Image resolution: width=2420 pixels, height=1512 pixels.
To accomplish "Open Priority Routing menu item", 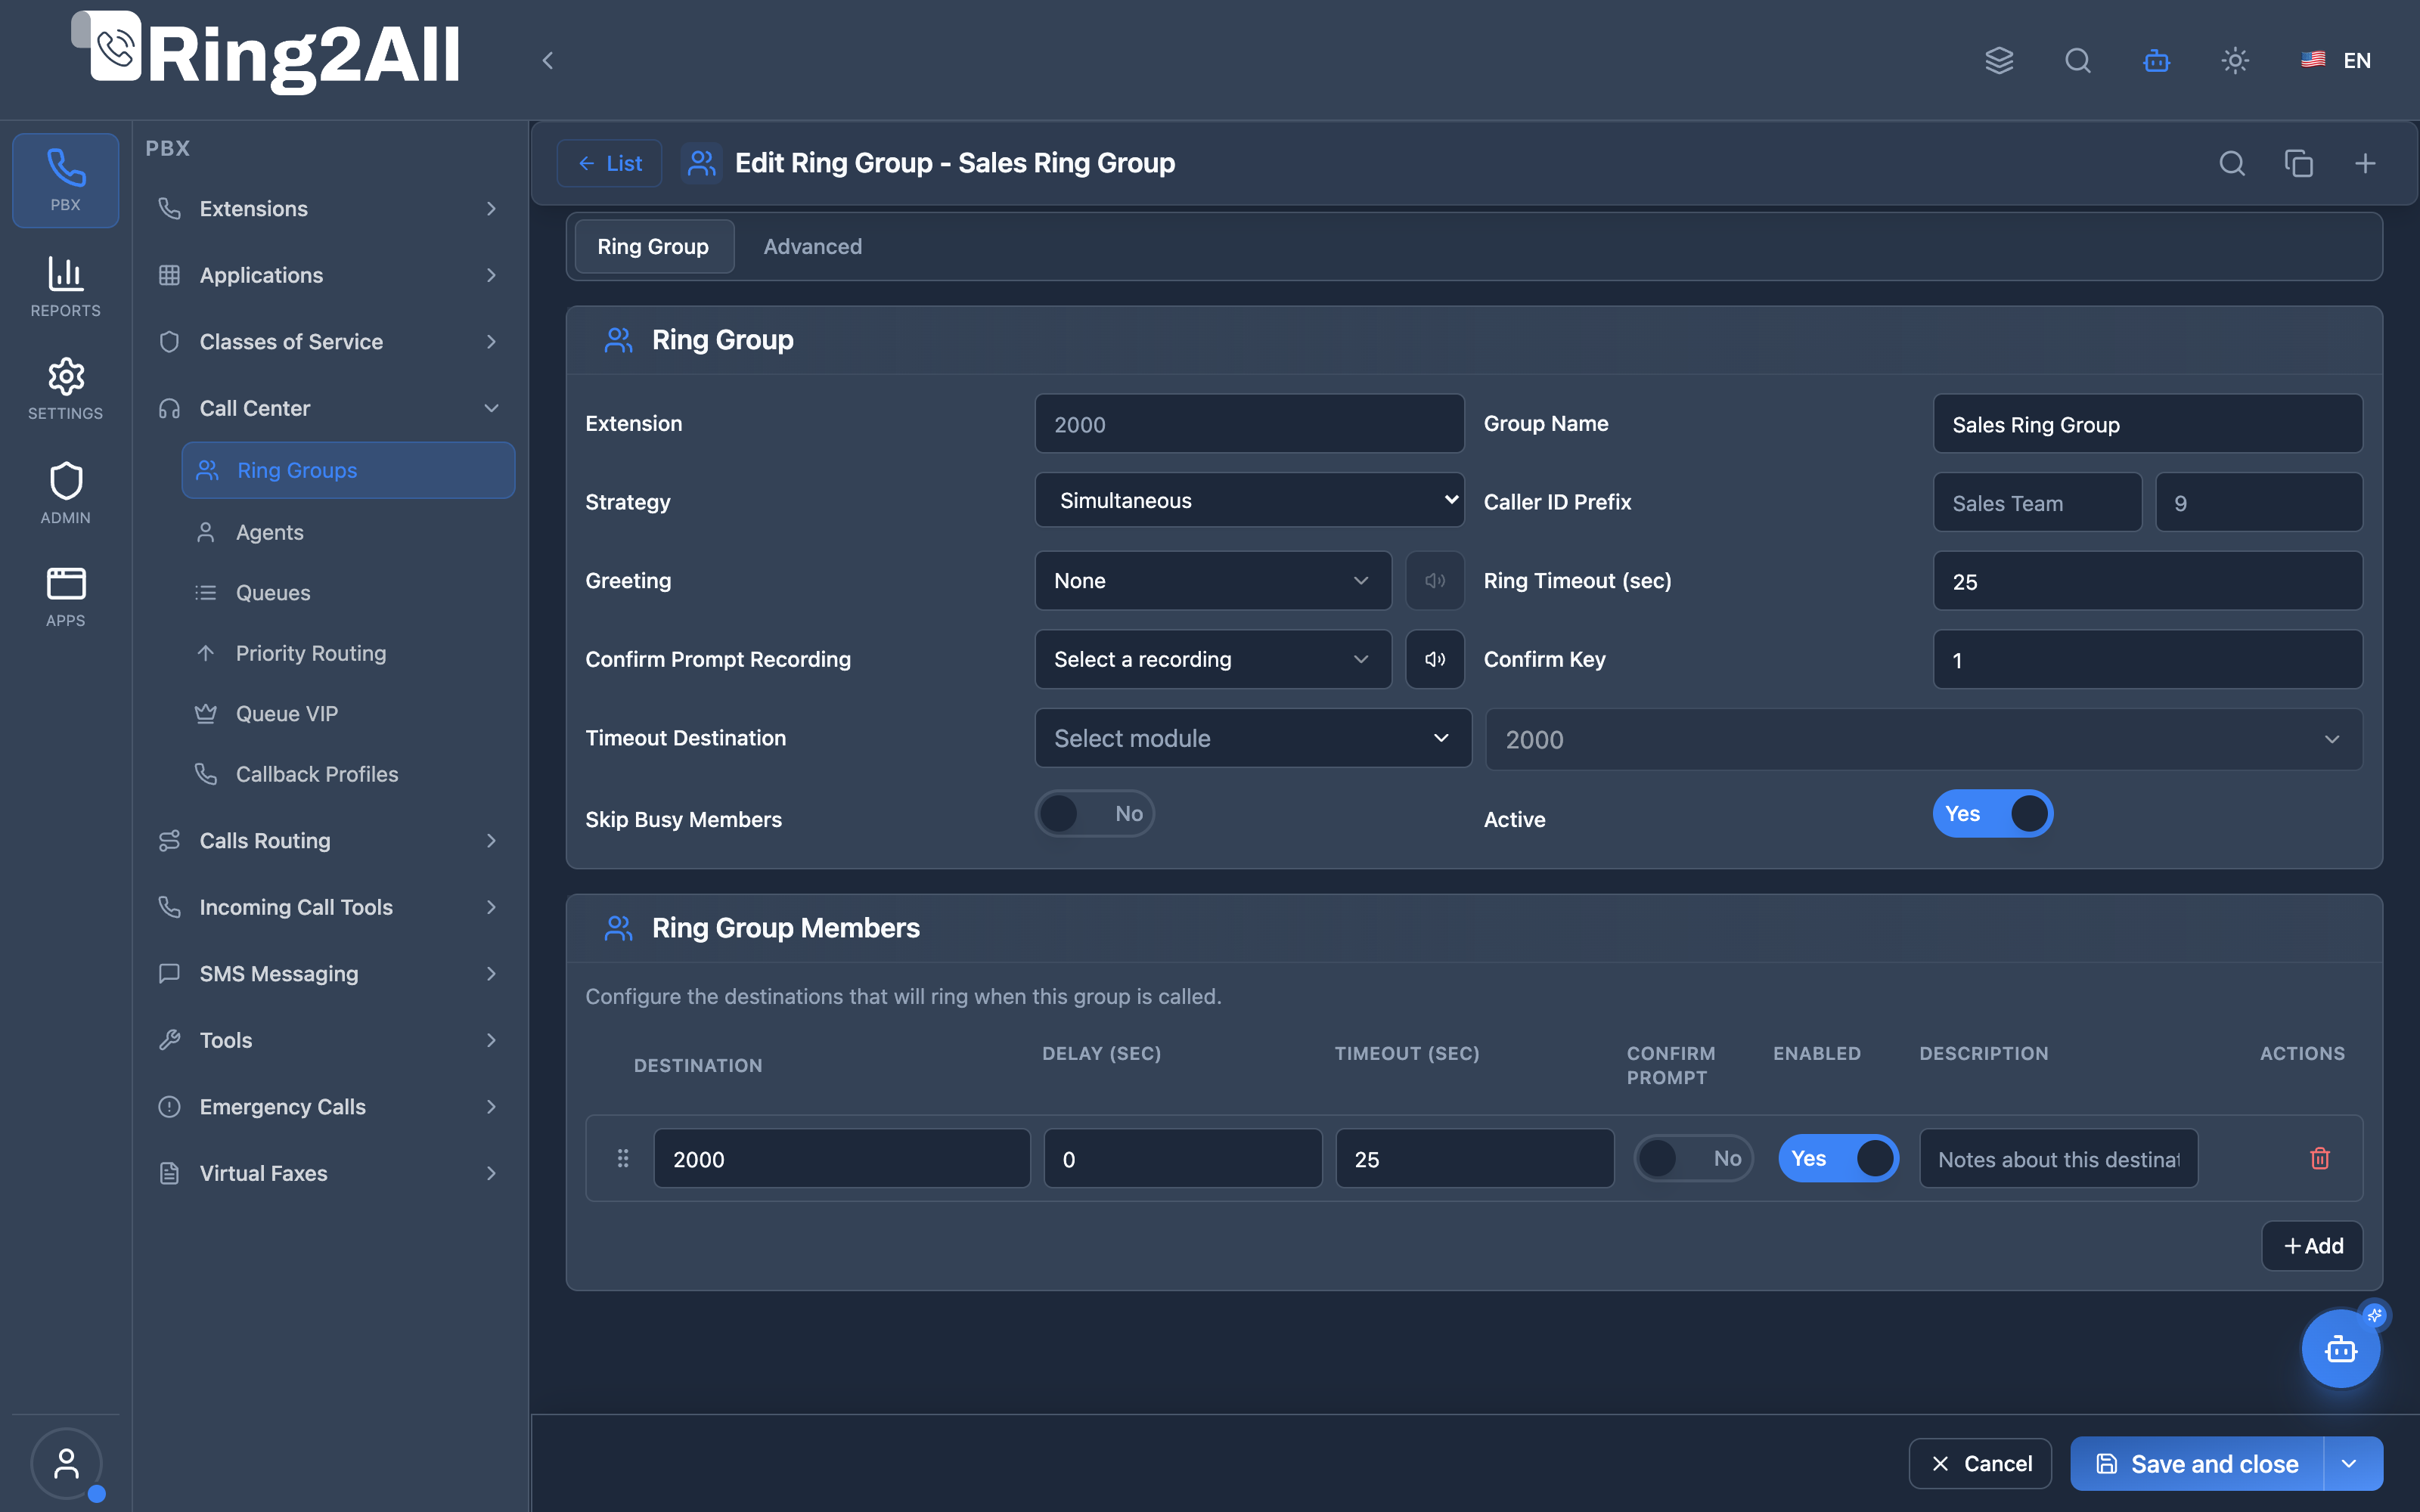I will 347,653.
